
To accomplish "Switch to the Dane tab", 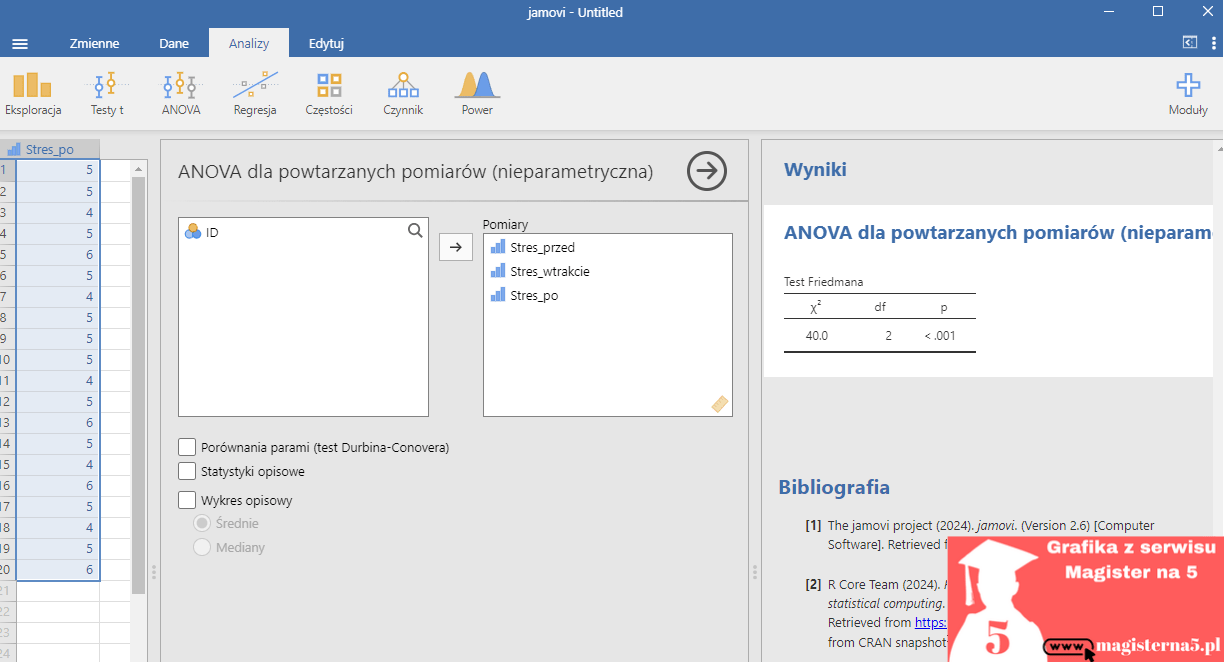I will tap(174, 44).
